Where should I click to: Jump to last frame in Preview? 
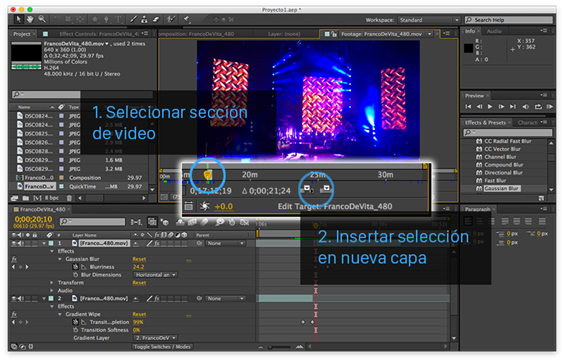tap(513, 107)
